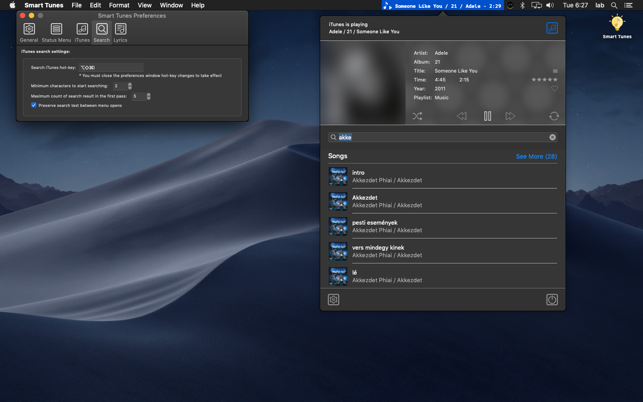This screenshot has height=402, width=643.
Task: Open the Window menu
Action: (x=171, y=5)
